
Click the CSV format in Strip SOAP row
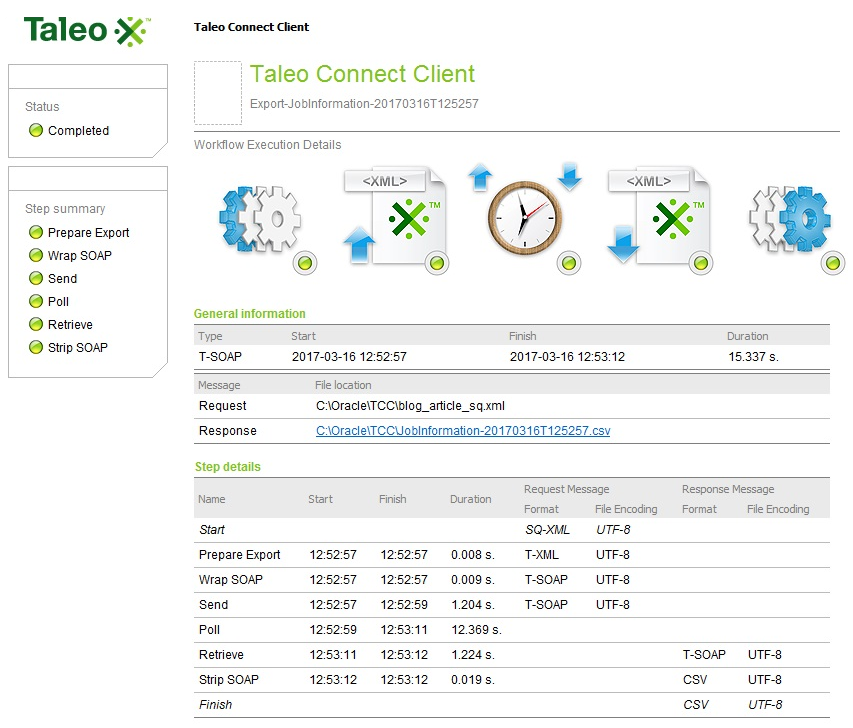[x=695, y=680]
